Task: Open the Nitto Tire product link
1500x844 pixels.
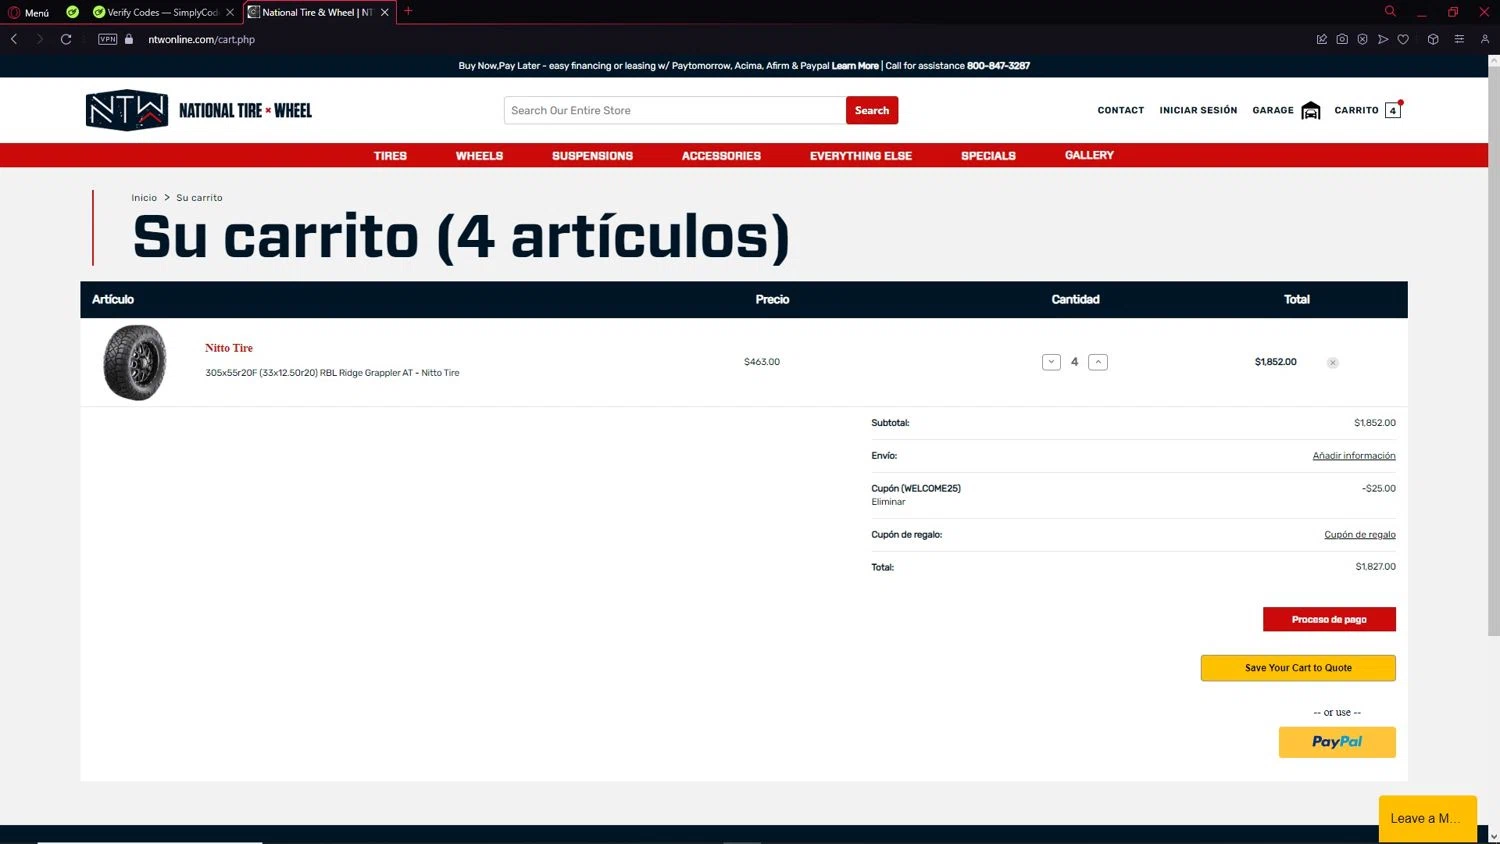Action: tap(229, 348)
